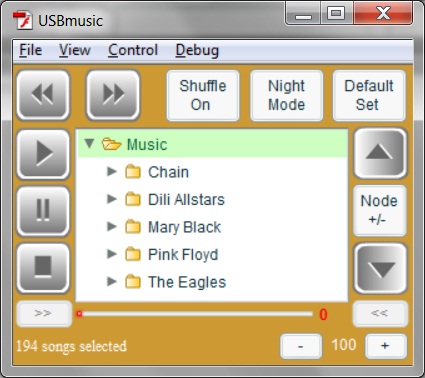Start playback with the Play button

point(43,154)
